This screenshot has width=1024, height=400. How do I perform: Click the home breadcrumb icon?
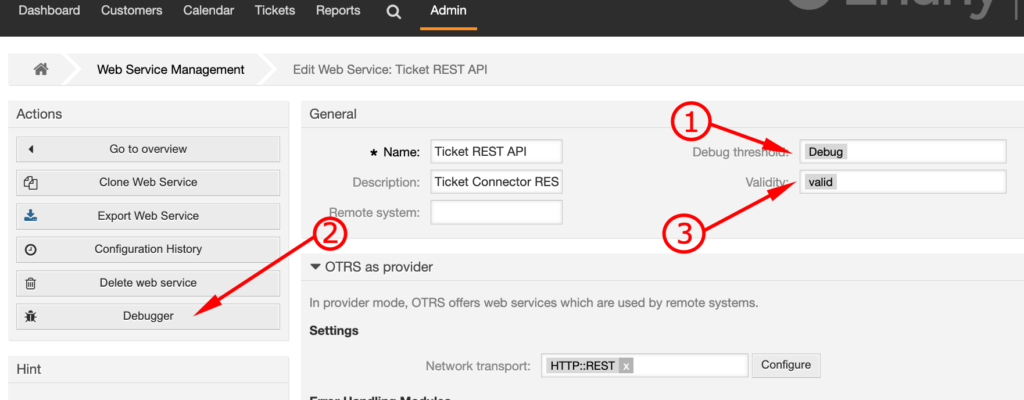[x=41, y=69]
